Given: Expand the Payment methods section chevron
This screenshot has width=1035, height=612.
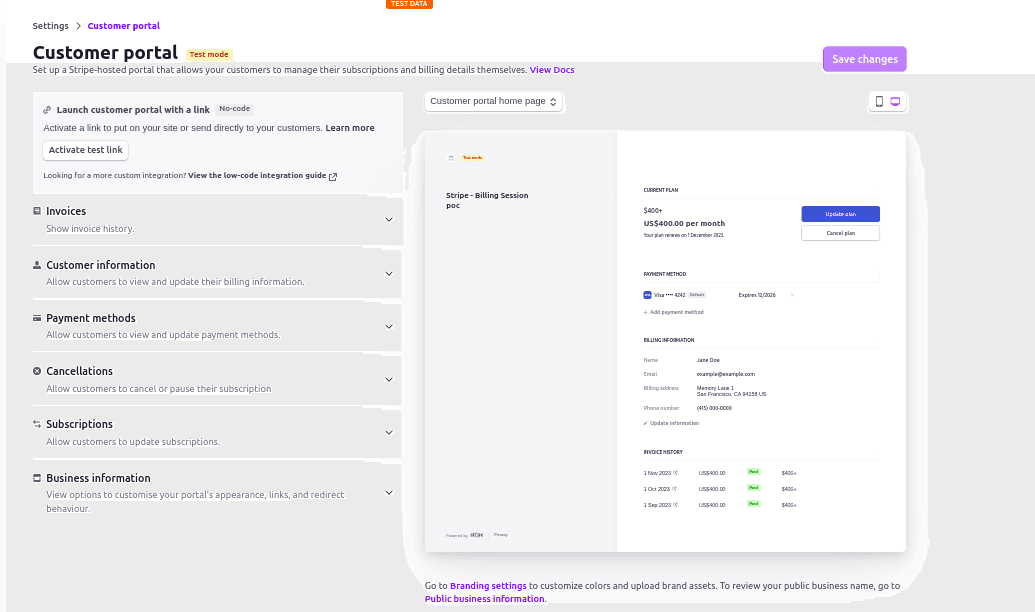Looking at the screenshot, I should coord(389,327).
